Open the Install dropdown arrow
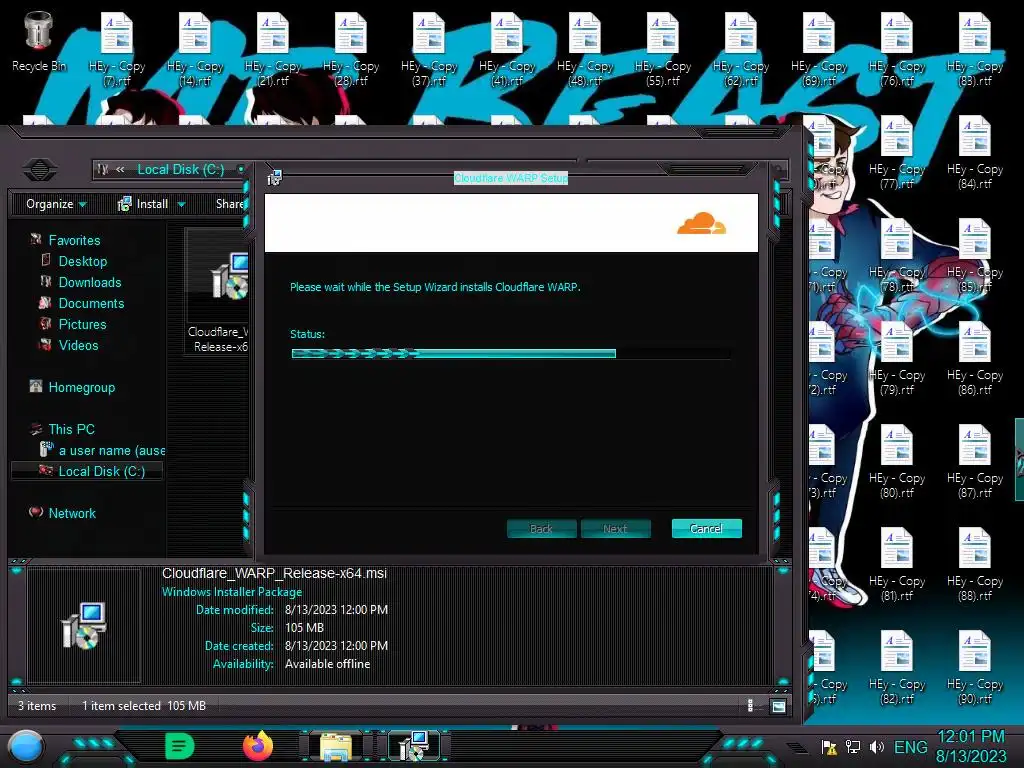Image resolution: width=1024 pixels, height=768 pixels. click(x=182, y=204)
